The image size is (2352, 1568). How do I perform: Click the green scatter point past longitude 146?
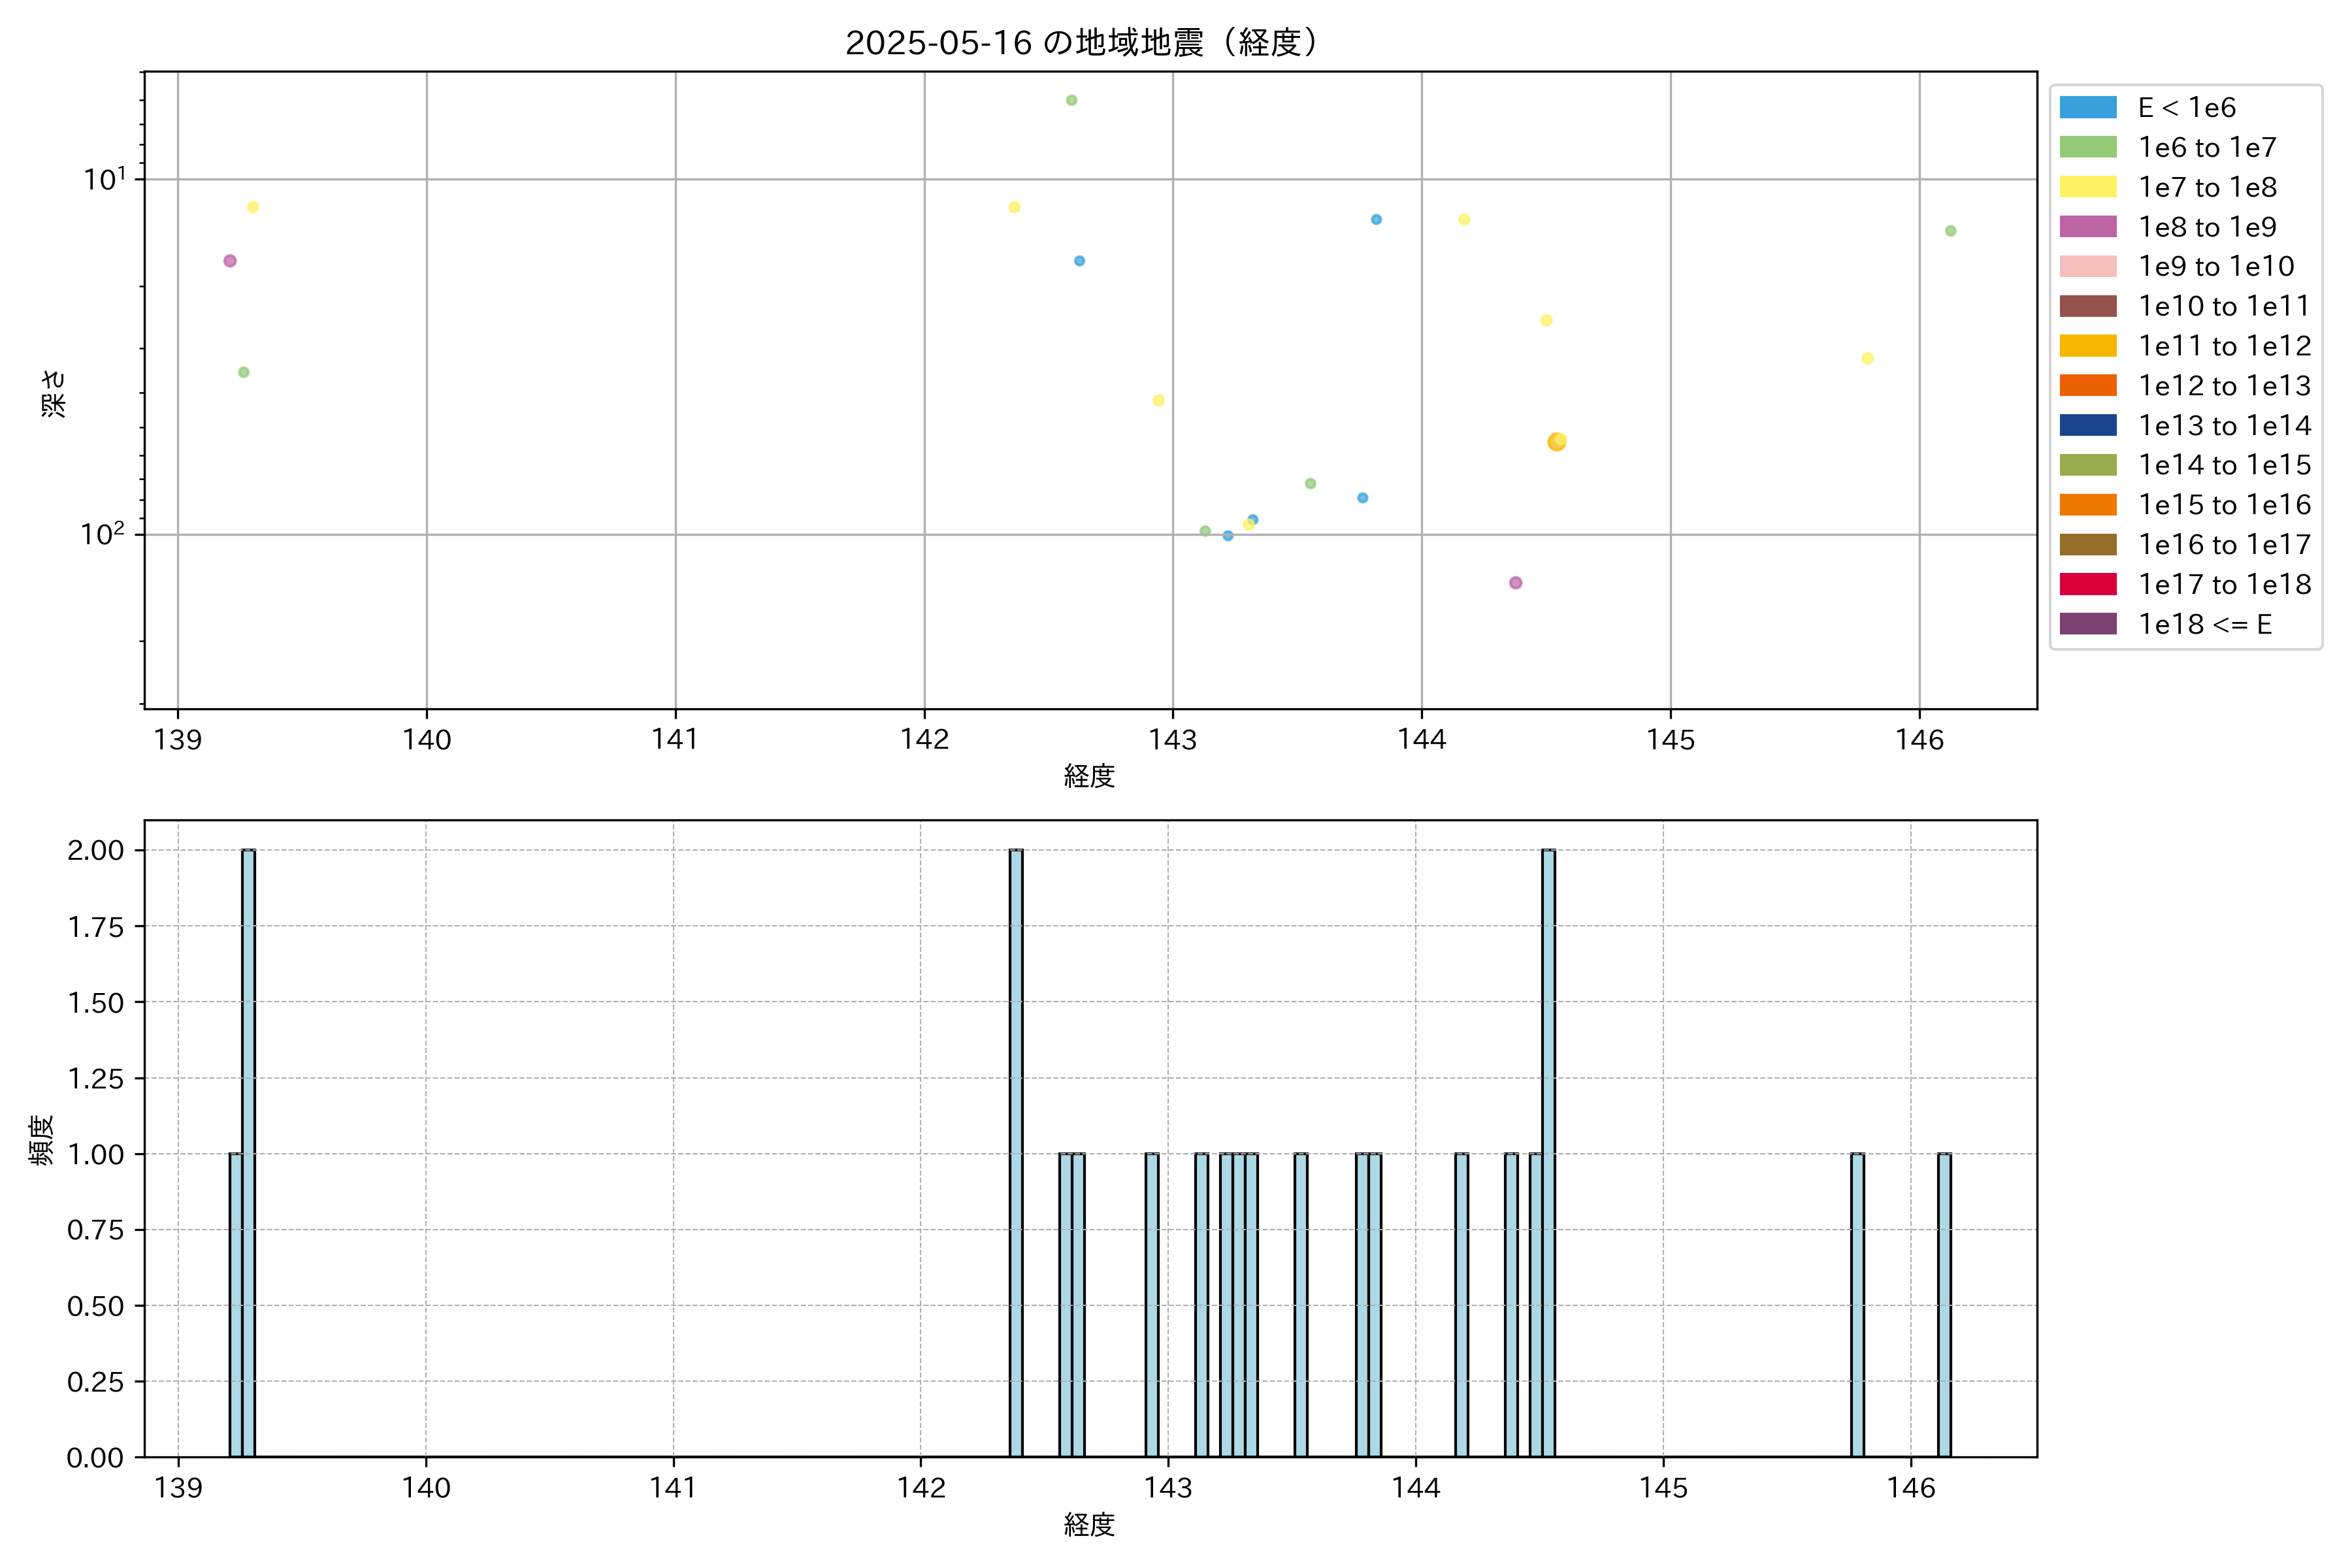click(x=1950, y=231)
